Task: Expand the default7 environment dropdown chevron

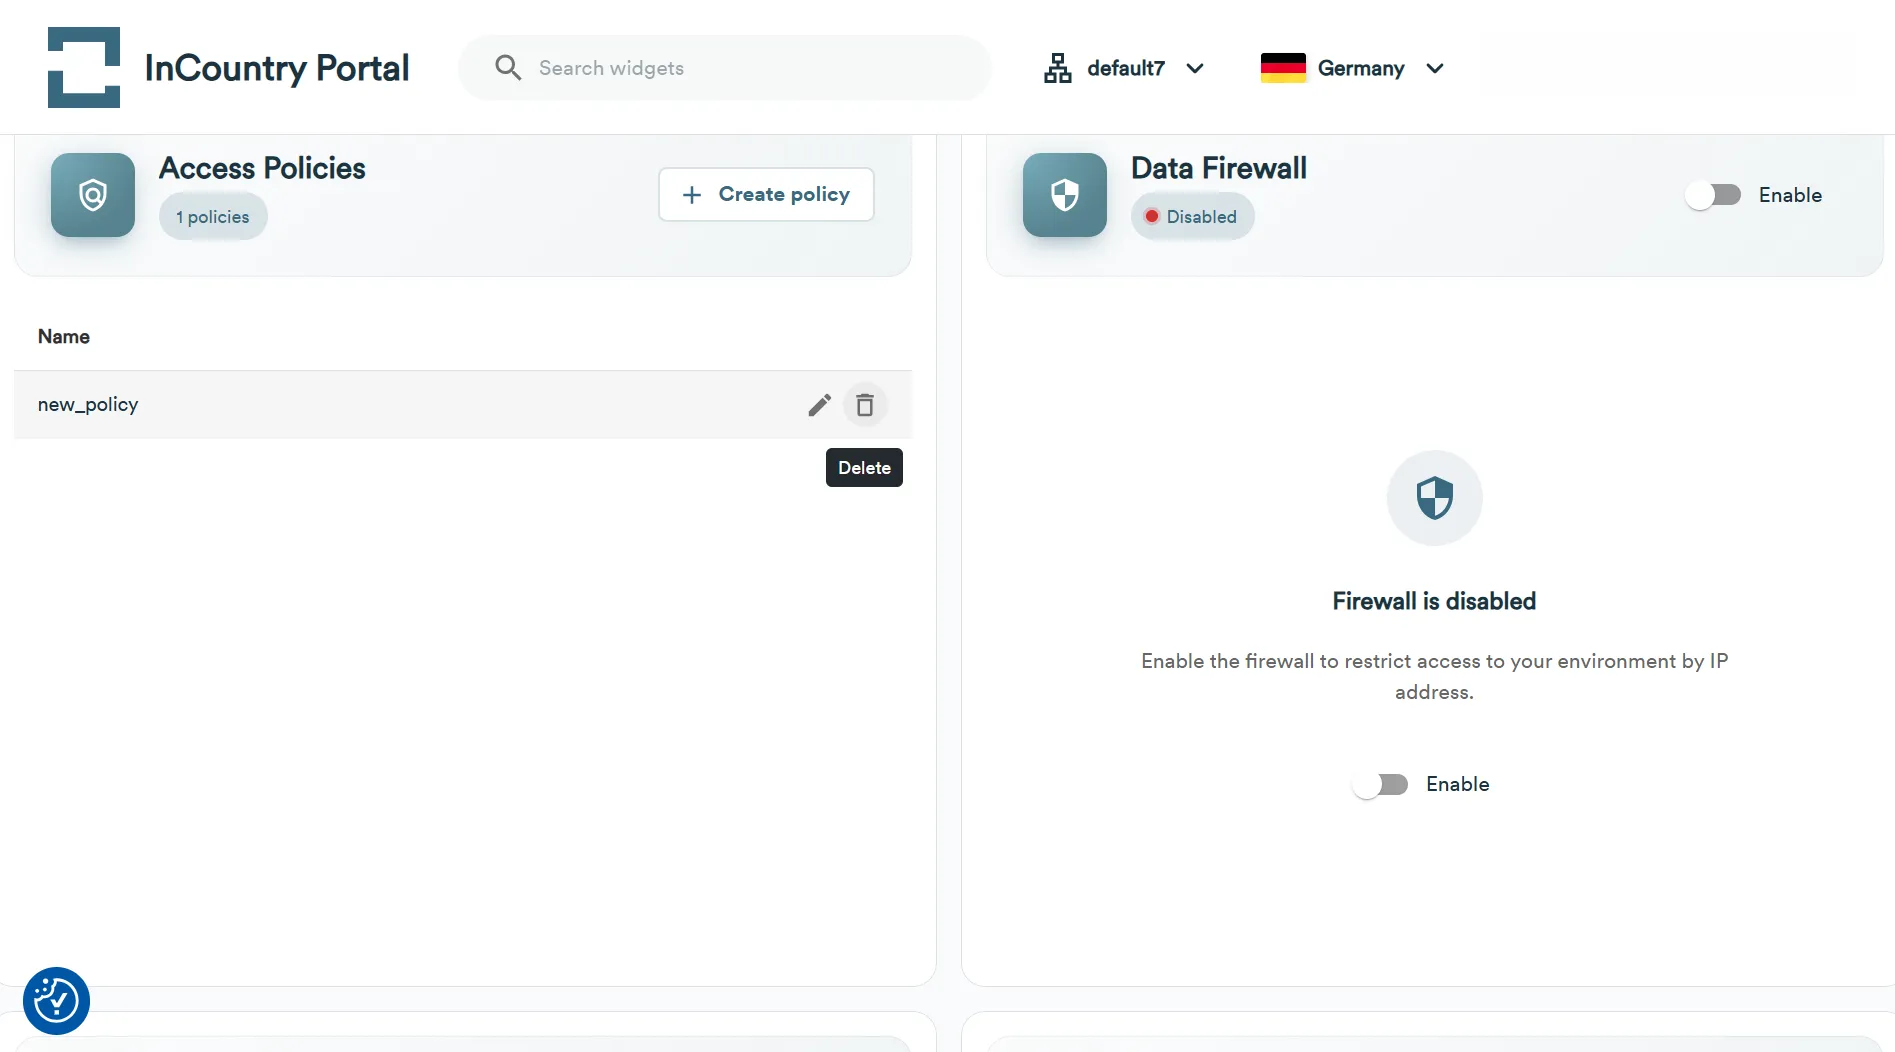Action: pyautogui.click(x=1195, y=68)
